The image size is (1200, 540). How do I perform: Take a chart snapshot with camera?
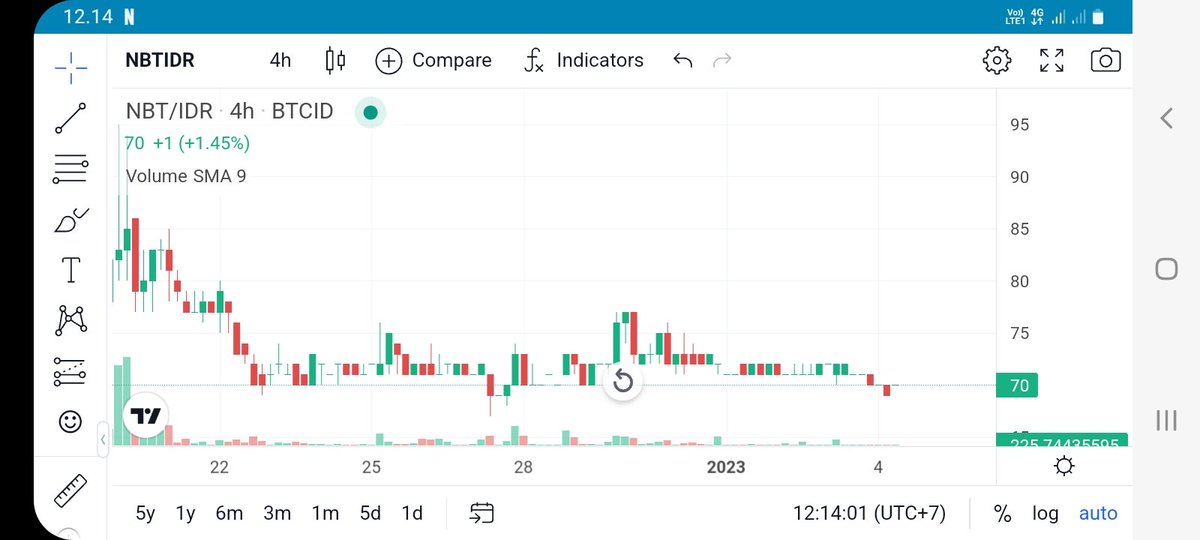click(x=1105, y=60)
